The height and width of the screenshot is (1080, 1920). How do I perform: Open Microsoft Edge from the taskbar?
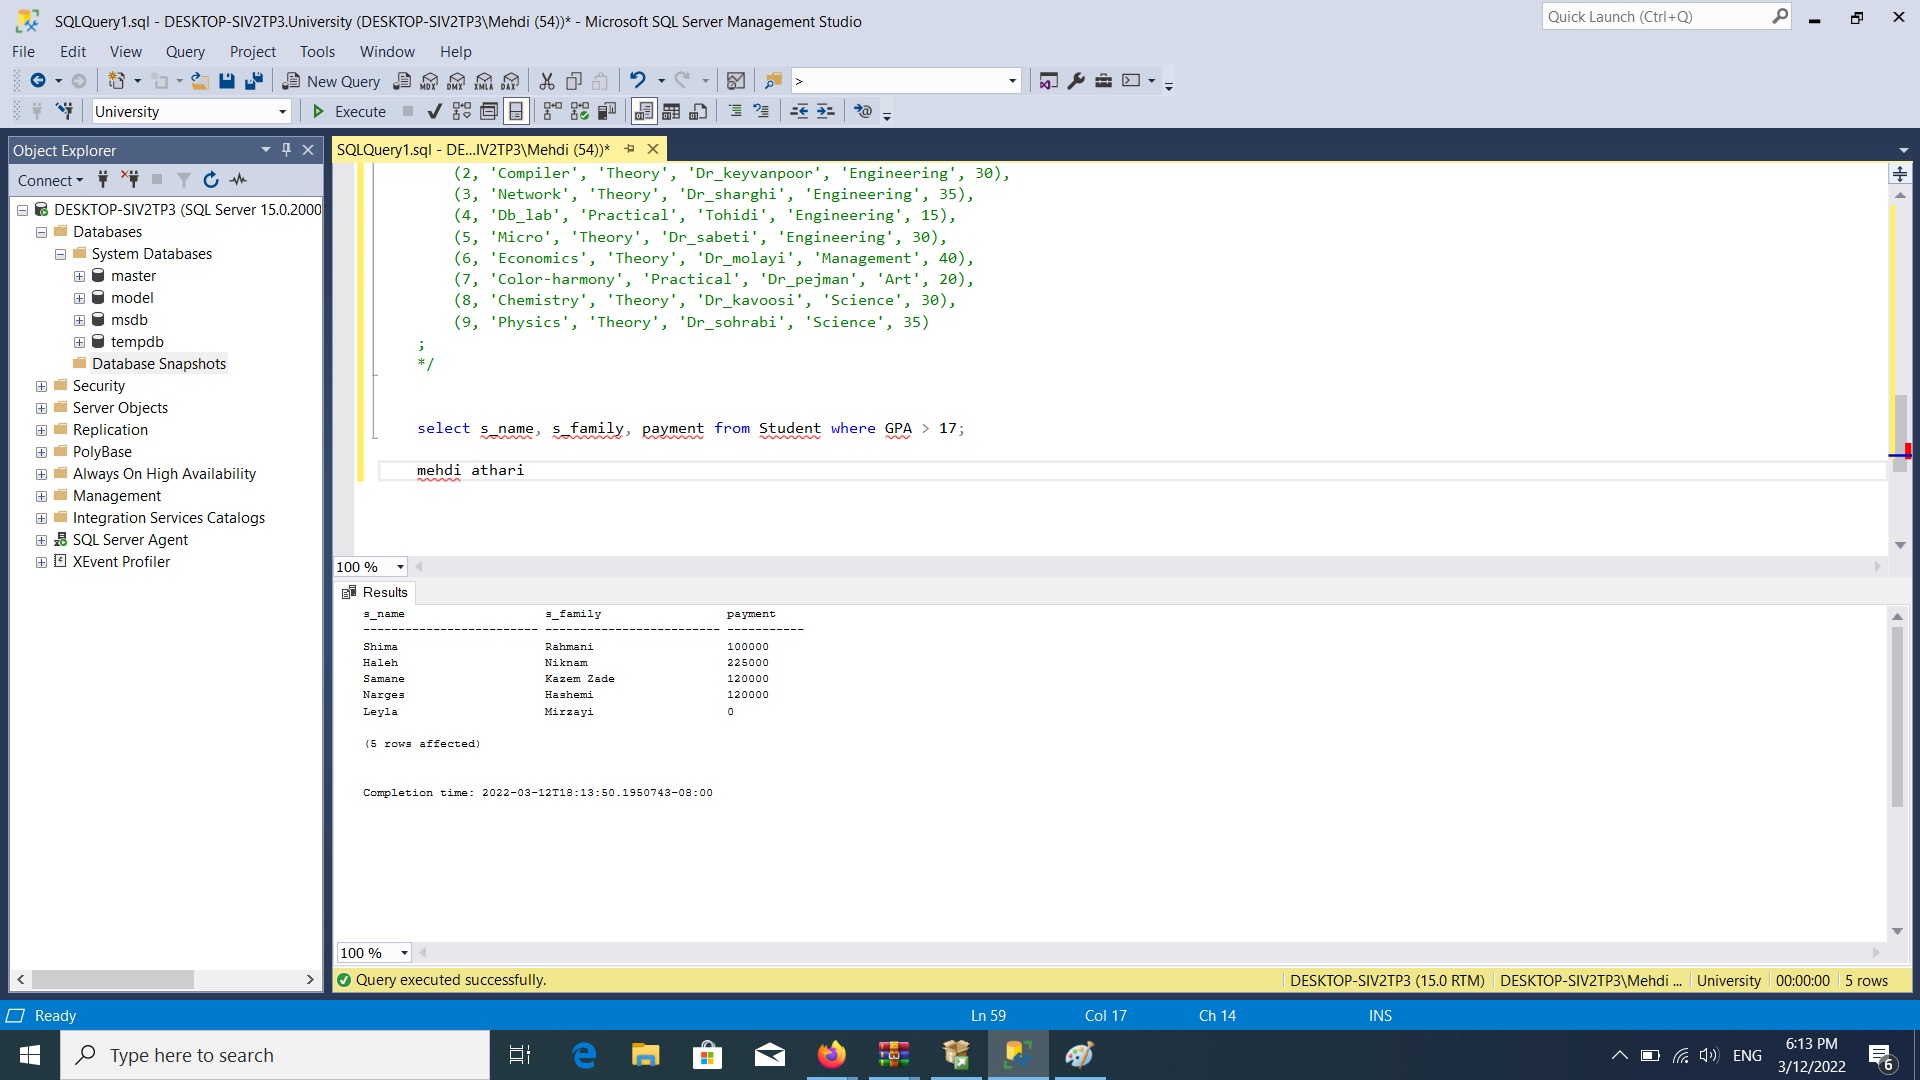pos(584,1055)
